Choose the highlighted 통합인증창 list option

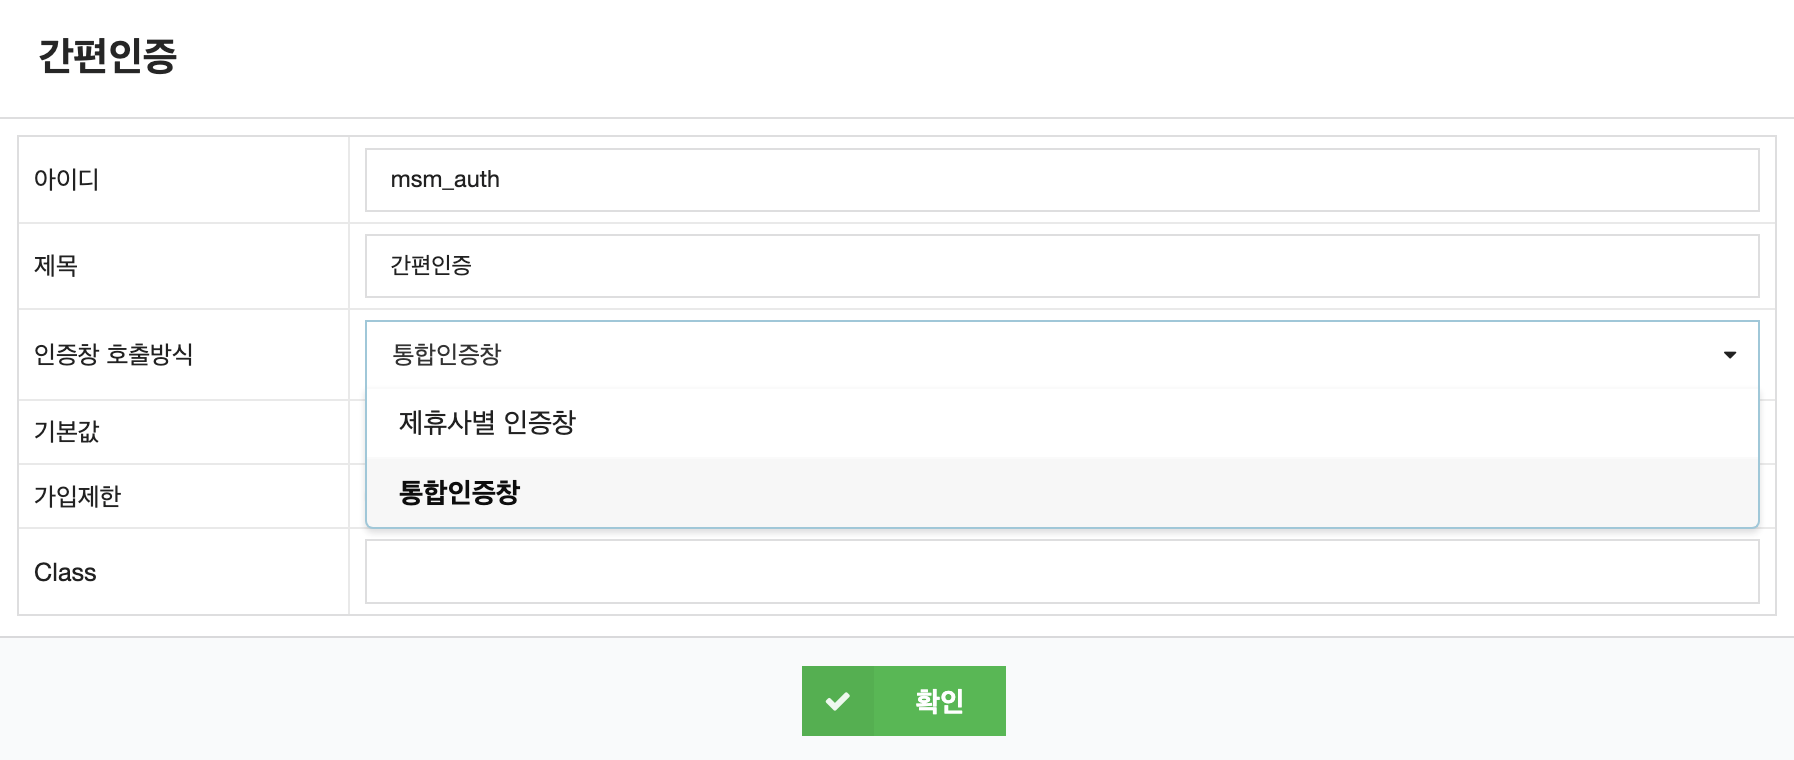click(x=459, y=493)
